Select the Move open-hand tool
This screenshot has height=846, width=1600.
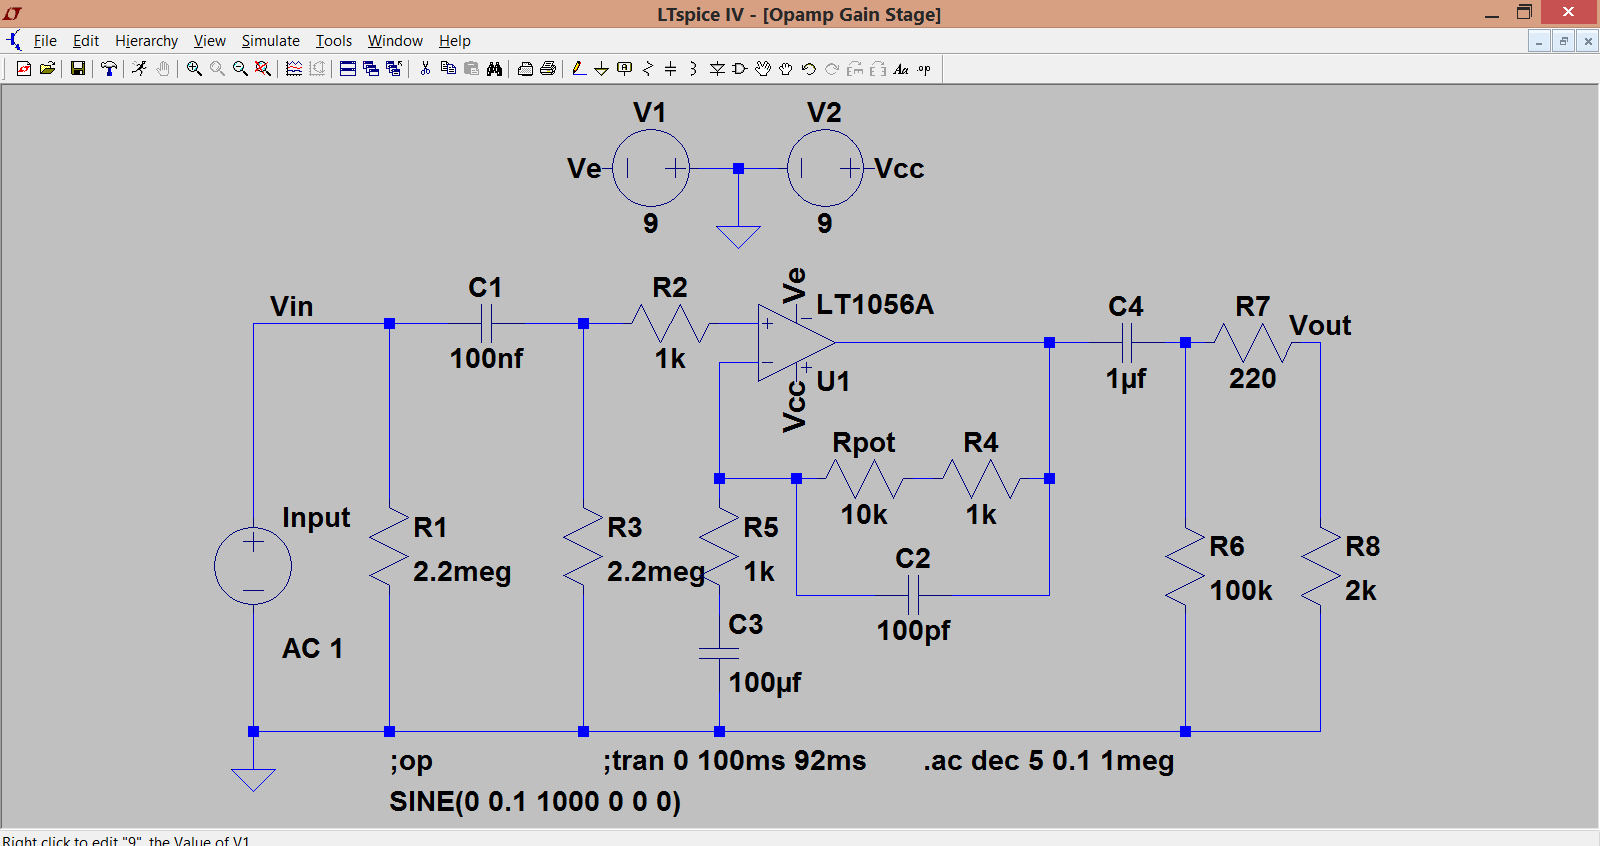click(763, 68)
